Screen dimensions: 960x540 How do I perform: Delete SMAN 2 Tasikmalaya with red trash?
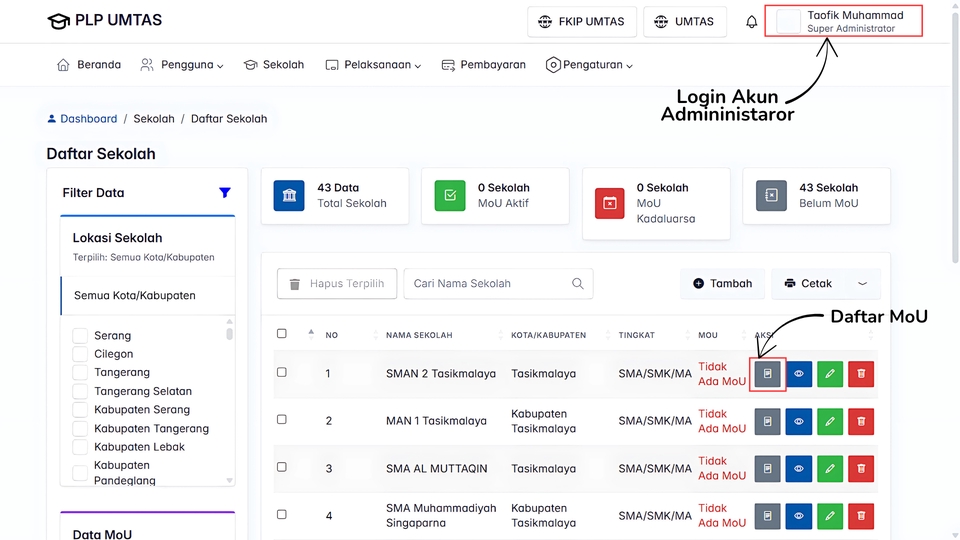pos(861,374)
